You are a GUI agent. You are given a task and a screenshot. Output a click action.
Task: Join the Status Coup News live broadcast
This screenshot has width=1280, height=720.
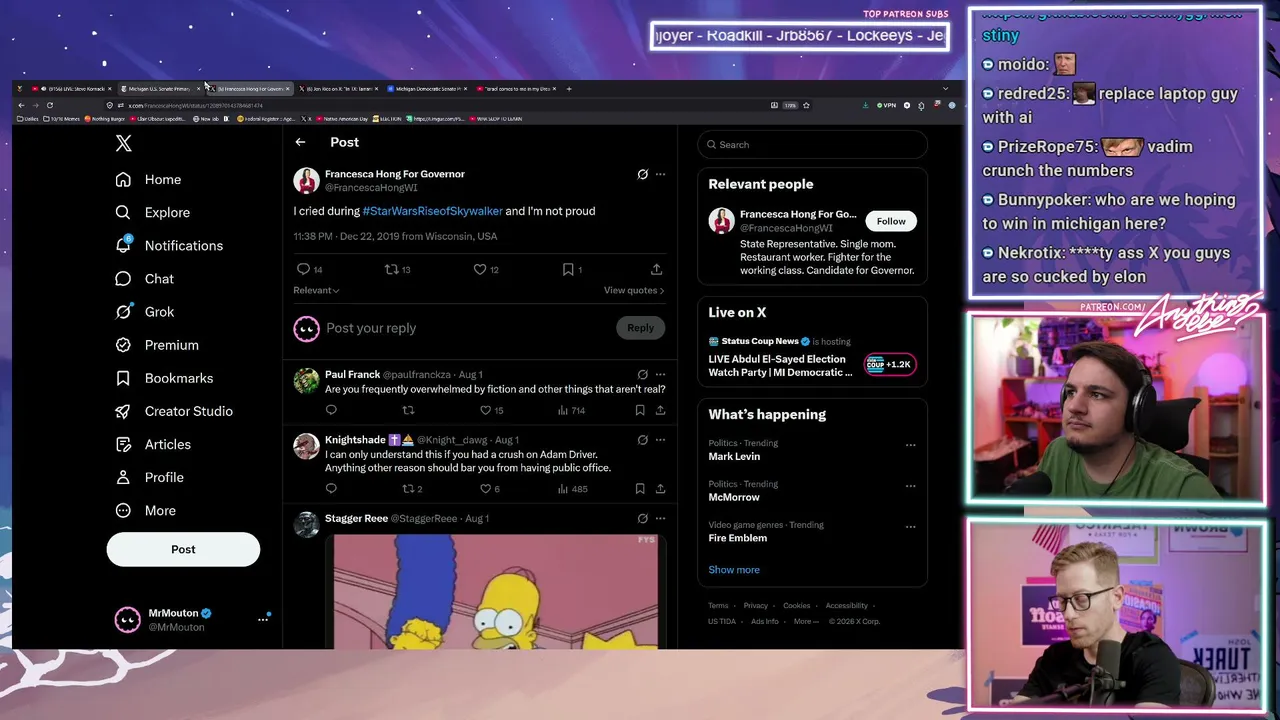(811, 357)
